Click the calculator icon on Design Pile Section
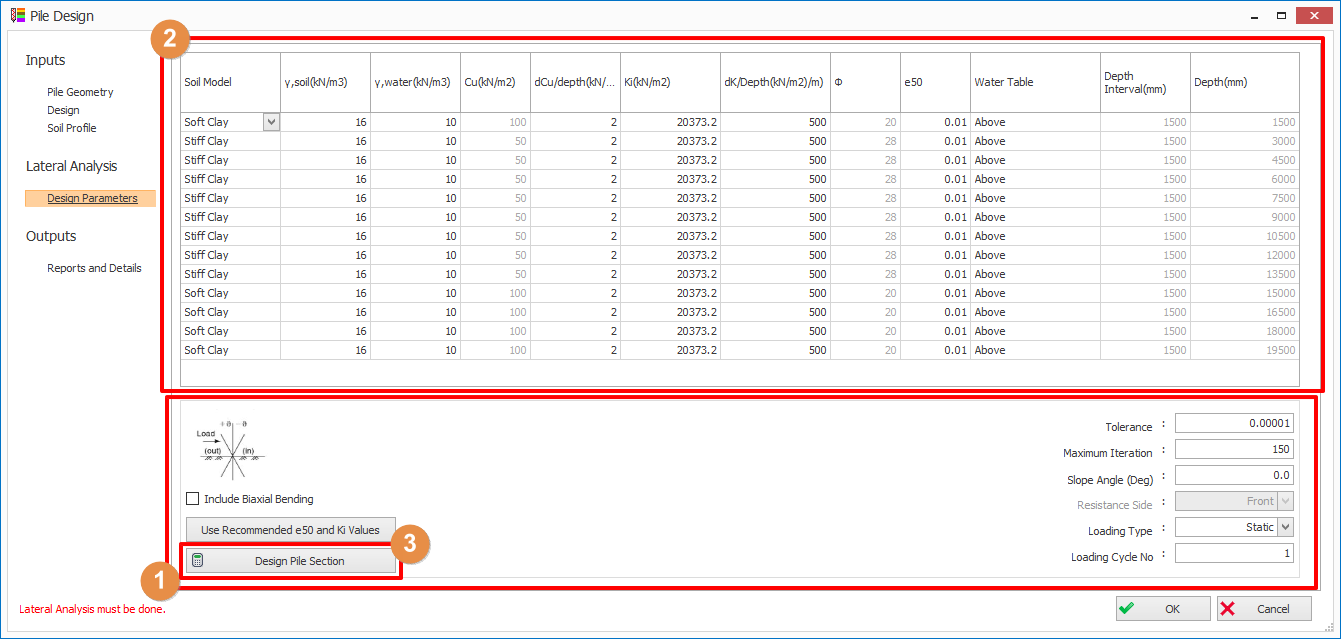 [x=198, y=561]
